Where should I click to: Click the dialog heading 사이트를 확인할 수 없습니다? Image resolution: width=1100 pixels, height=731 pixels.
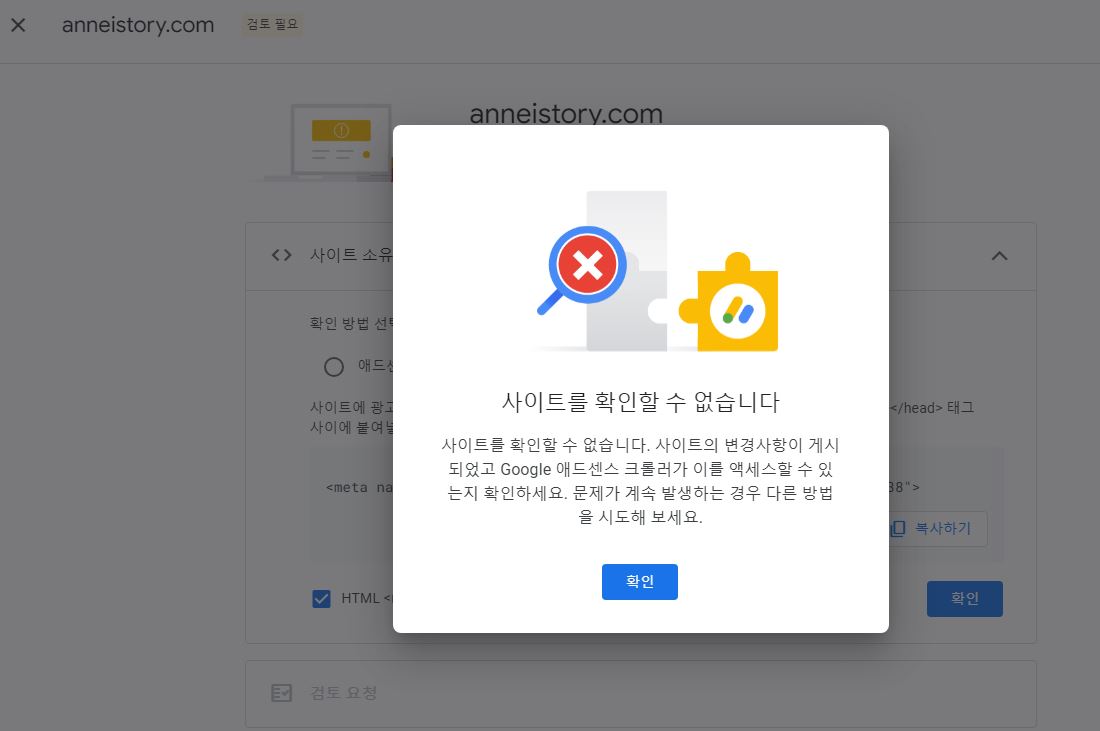640,402
